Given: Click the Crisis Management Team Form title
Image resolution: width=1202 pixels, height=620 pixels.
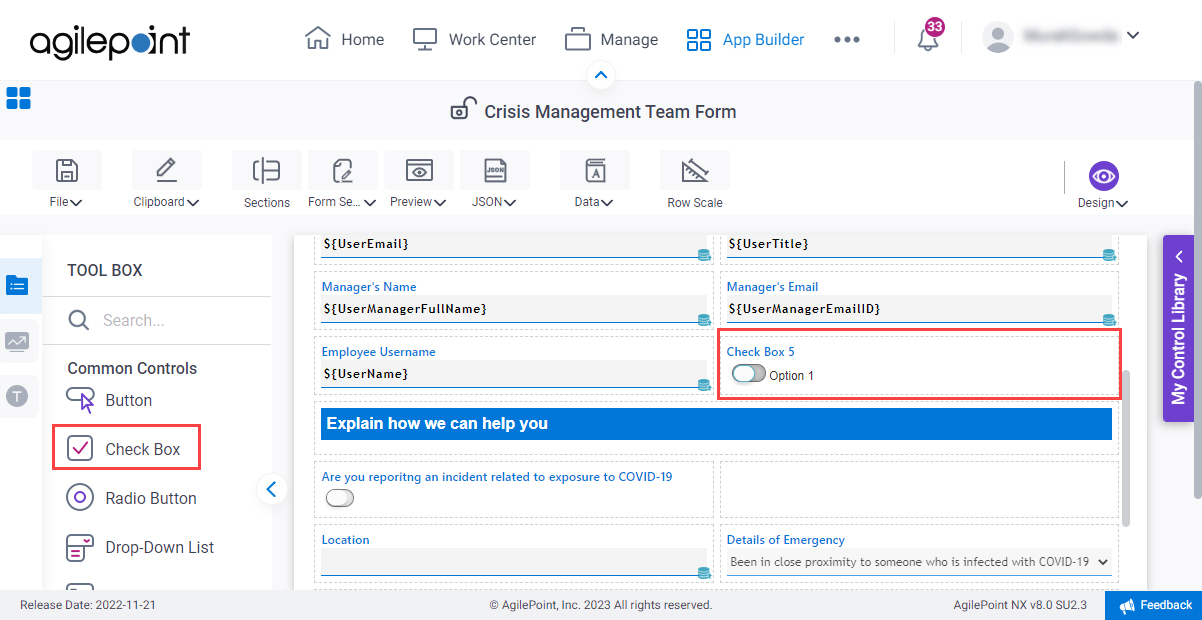Looking at the screenshot, I should point(610,112).
